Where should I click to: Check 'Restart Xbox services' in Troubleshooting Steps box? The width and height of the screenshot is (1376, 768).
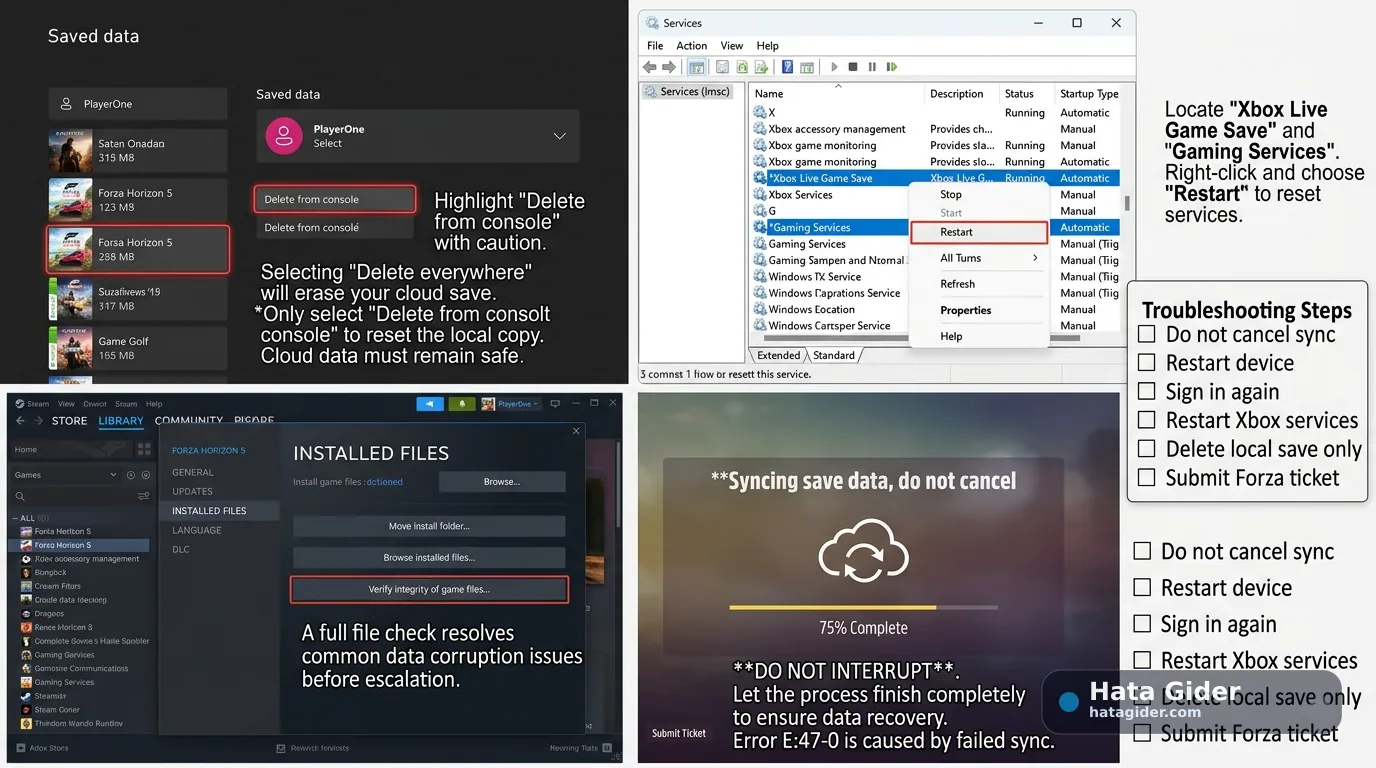[1147, 420]
